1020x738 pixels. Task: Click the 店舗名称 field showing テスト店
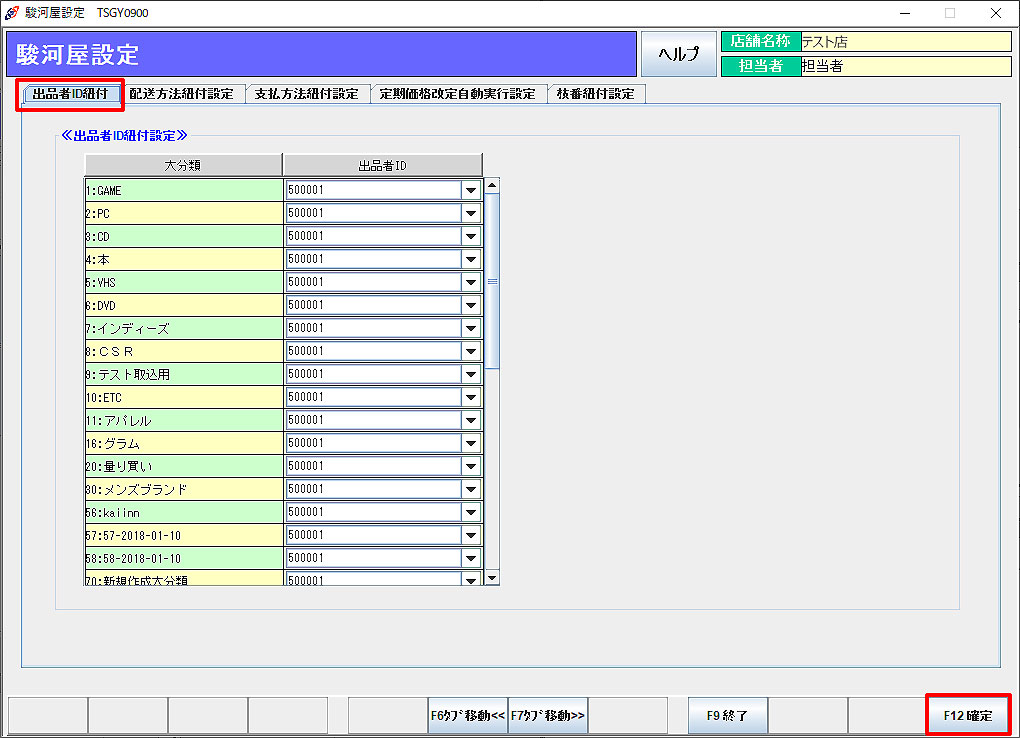tap(905, 42)
